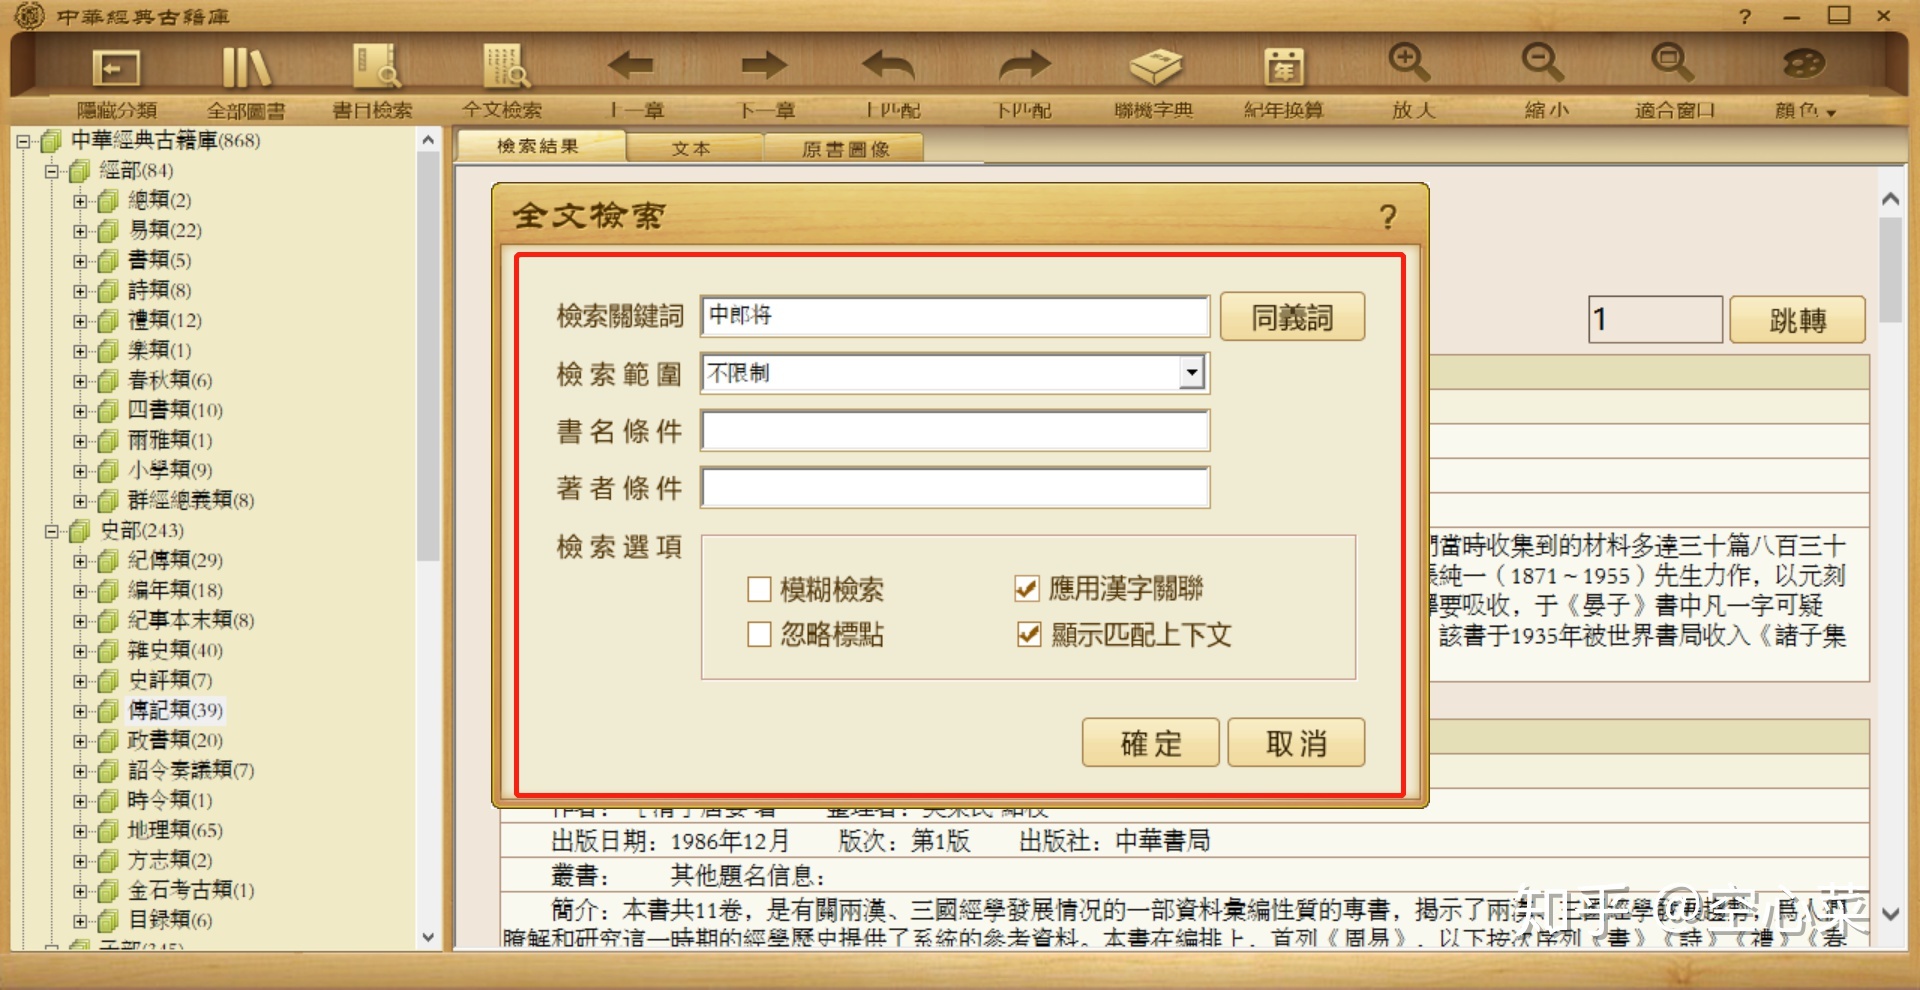Open the 書目檢索 search tool
Viewport: 1920px width, 990px height.
point(375,69)
